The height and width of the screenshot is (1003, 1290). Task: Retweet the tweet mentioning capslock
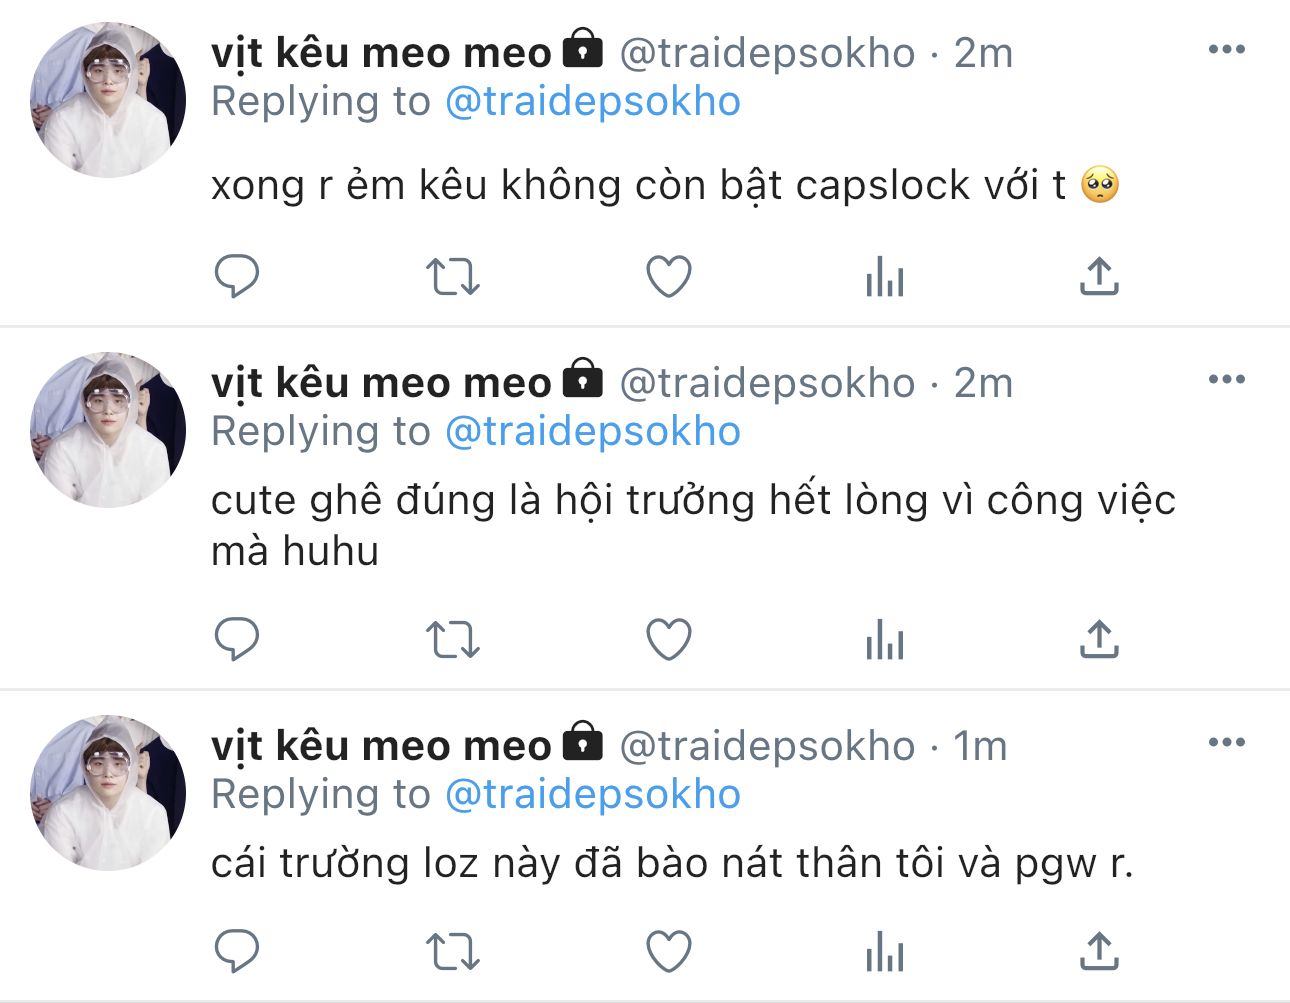pyautogui.click(x=453, y=277)
